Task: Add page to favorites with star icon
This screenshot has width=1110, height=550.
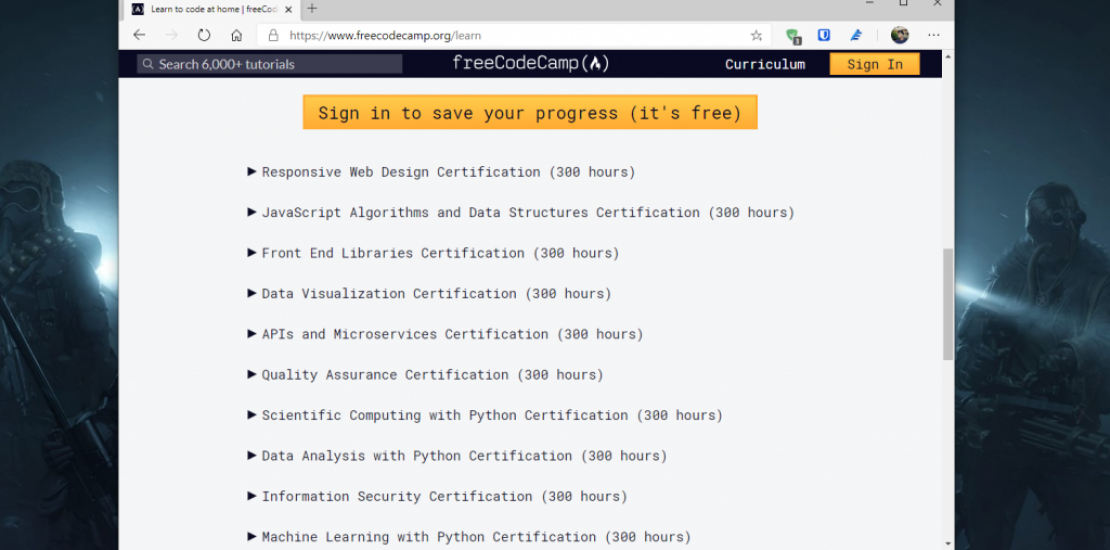Action: click(756, 35)
